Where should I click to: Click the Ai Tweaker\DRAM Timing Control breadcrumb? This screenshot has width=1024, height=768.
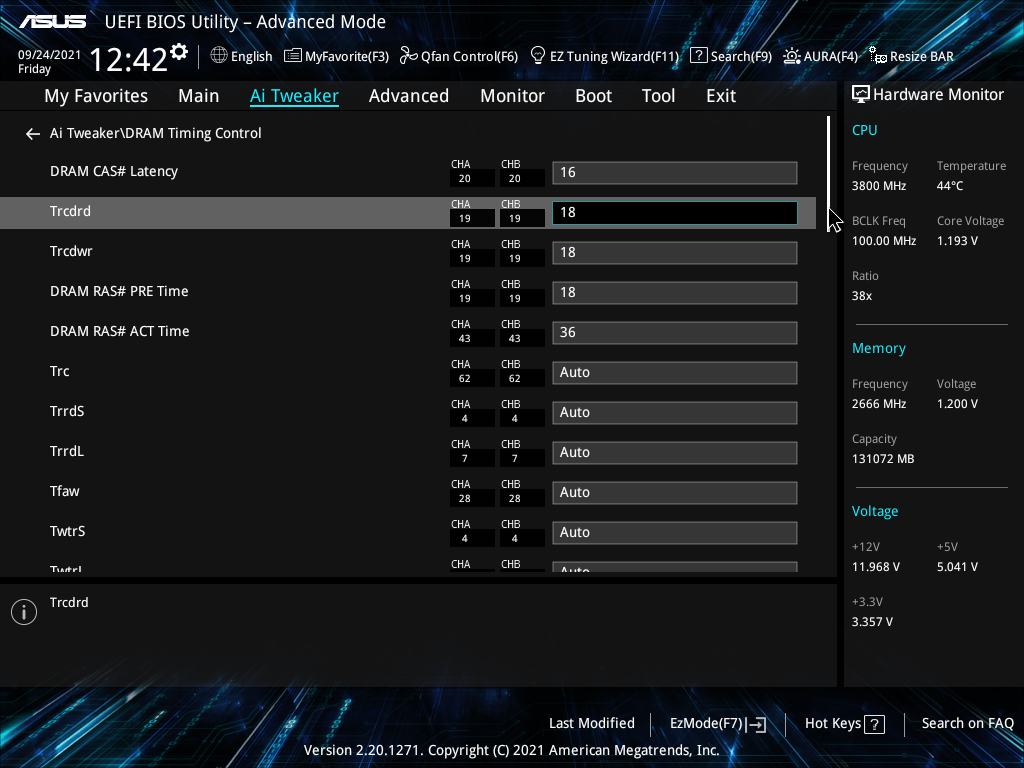(x=155, y=133)
